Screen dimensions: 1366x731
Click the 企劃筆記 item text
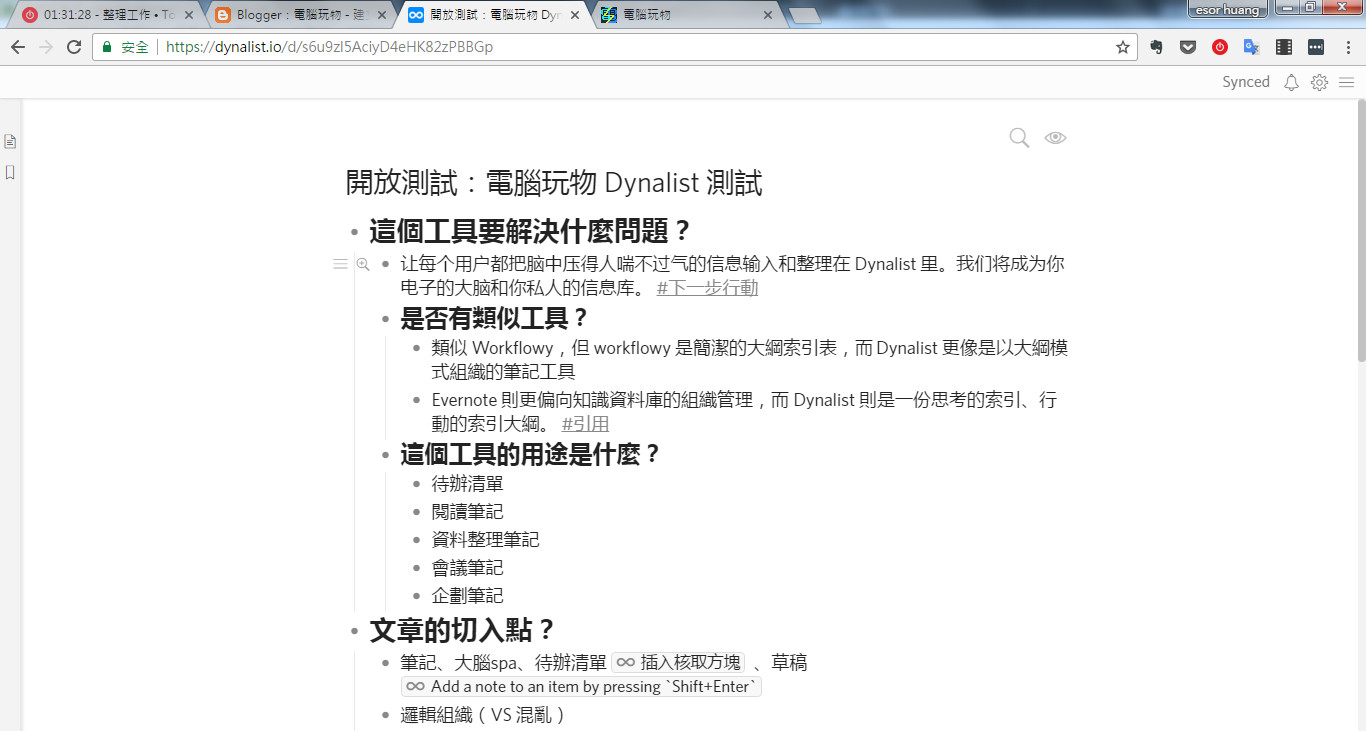[467, 596]
